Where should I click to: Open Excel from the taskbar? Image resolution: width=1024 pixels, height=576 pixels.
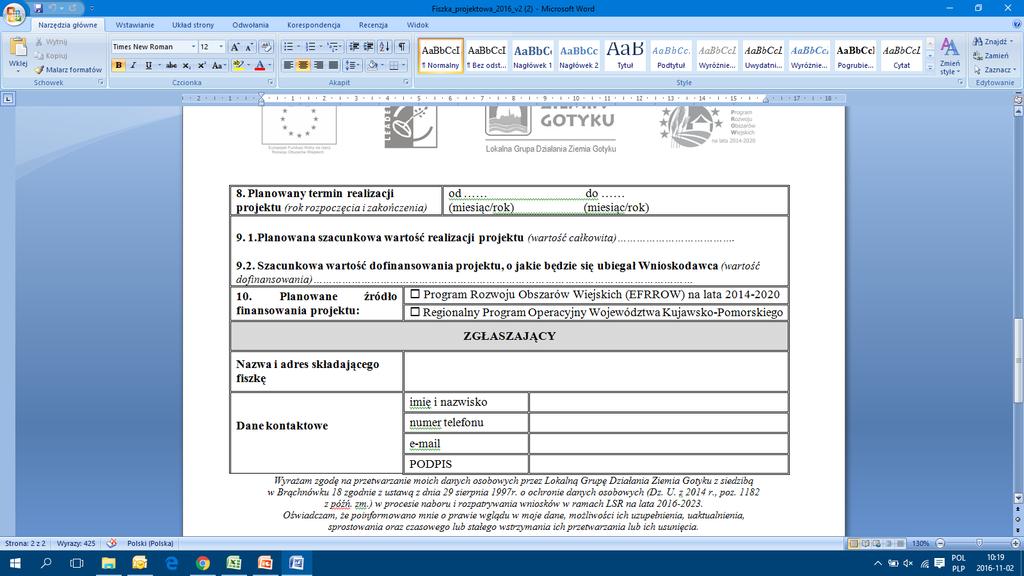[x=234, y=563]
